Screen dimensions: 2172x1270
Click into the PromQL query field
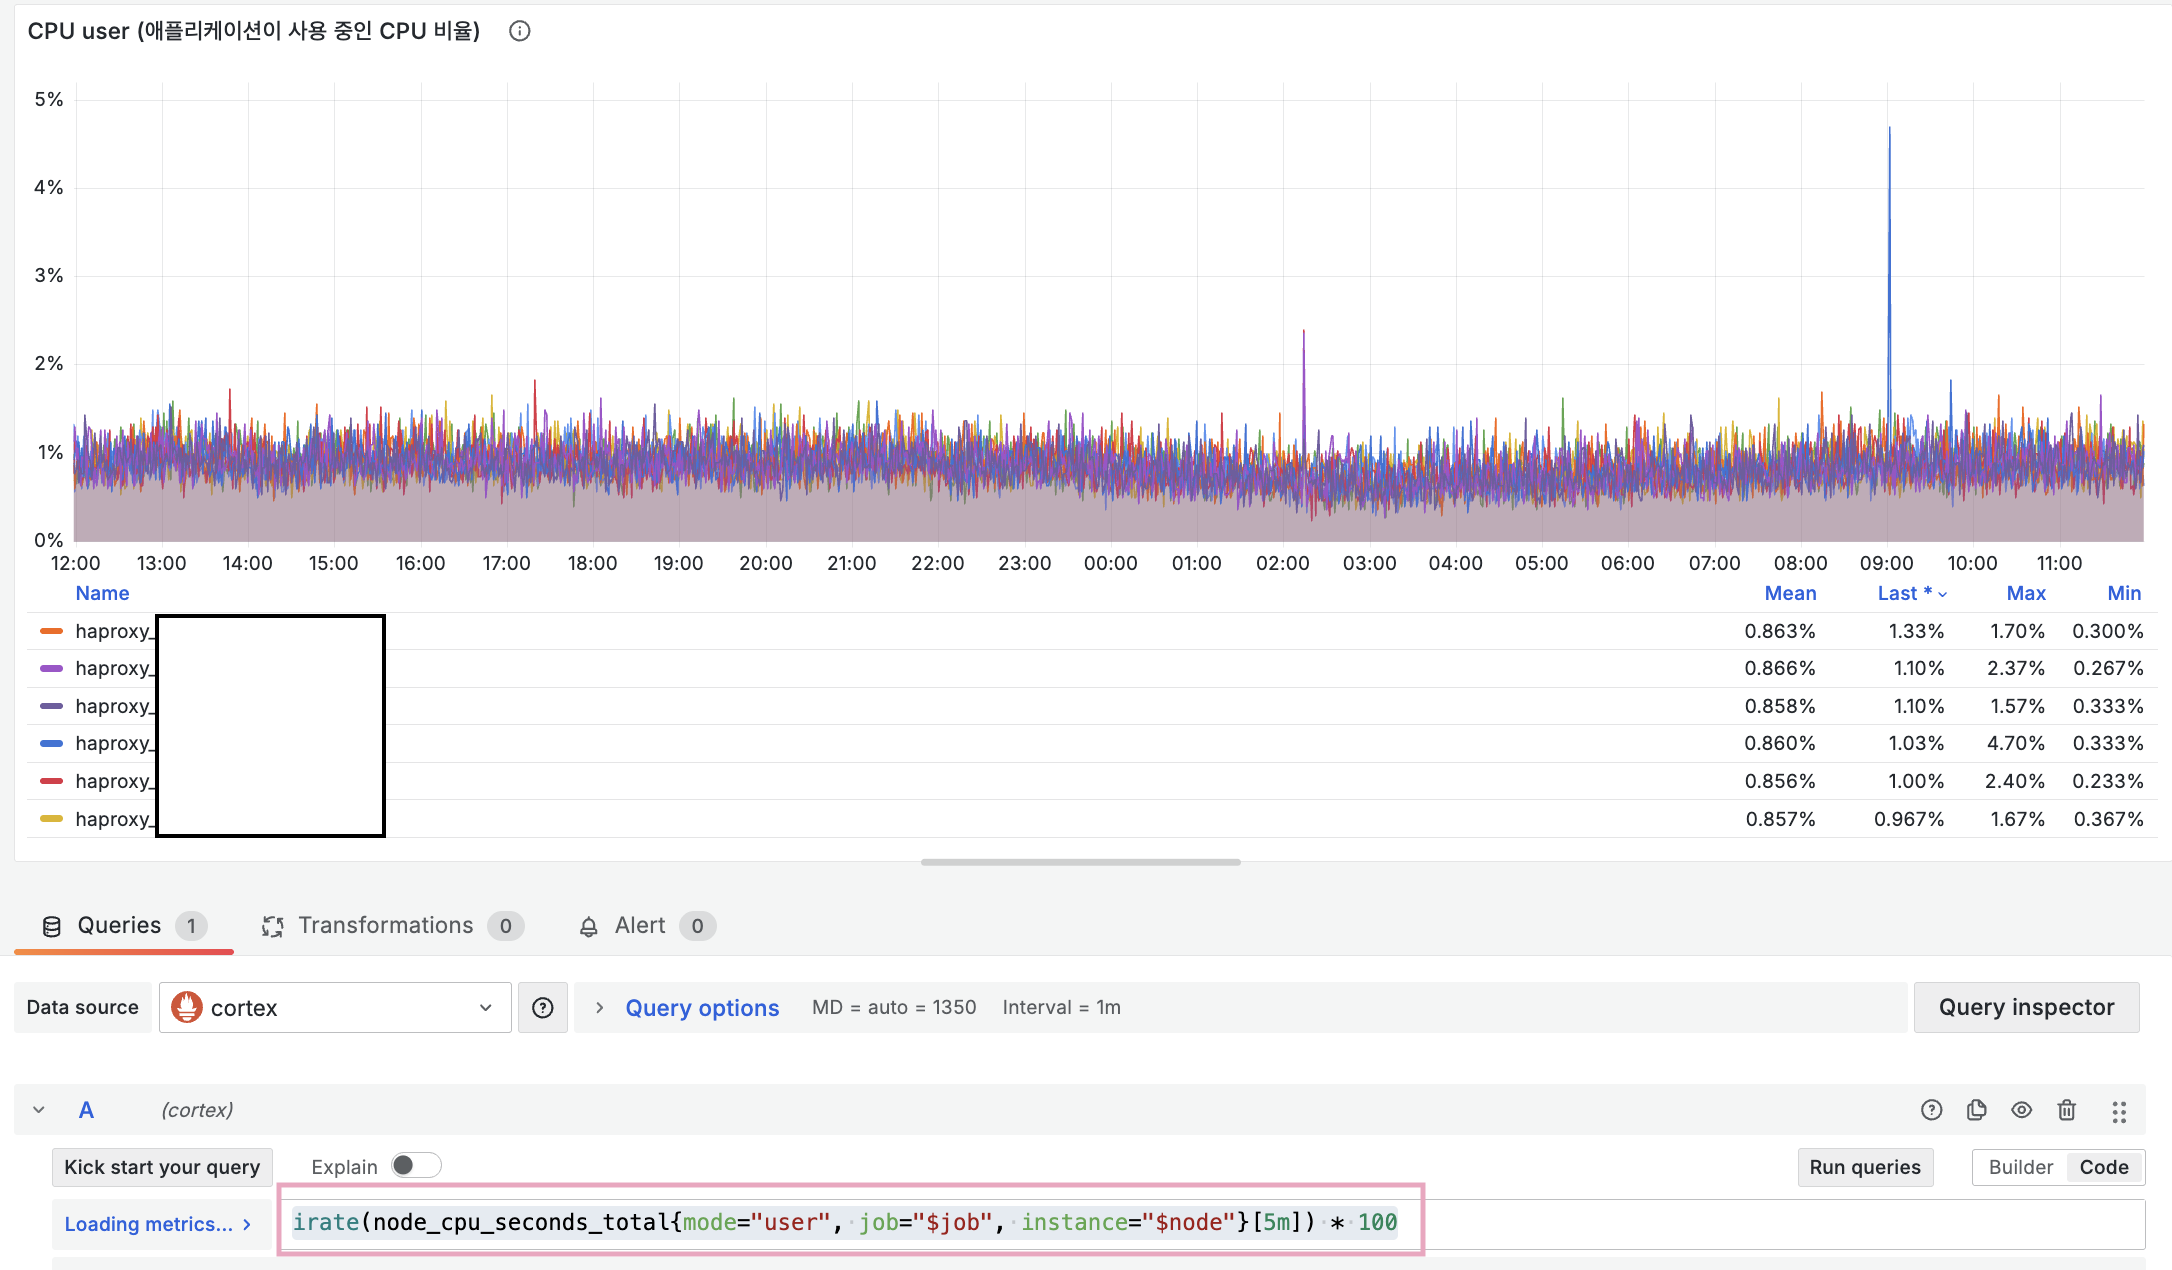[x=1212, y=1223]
